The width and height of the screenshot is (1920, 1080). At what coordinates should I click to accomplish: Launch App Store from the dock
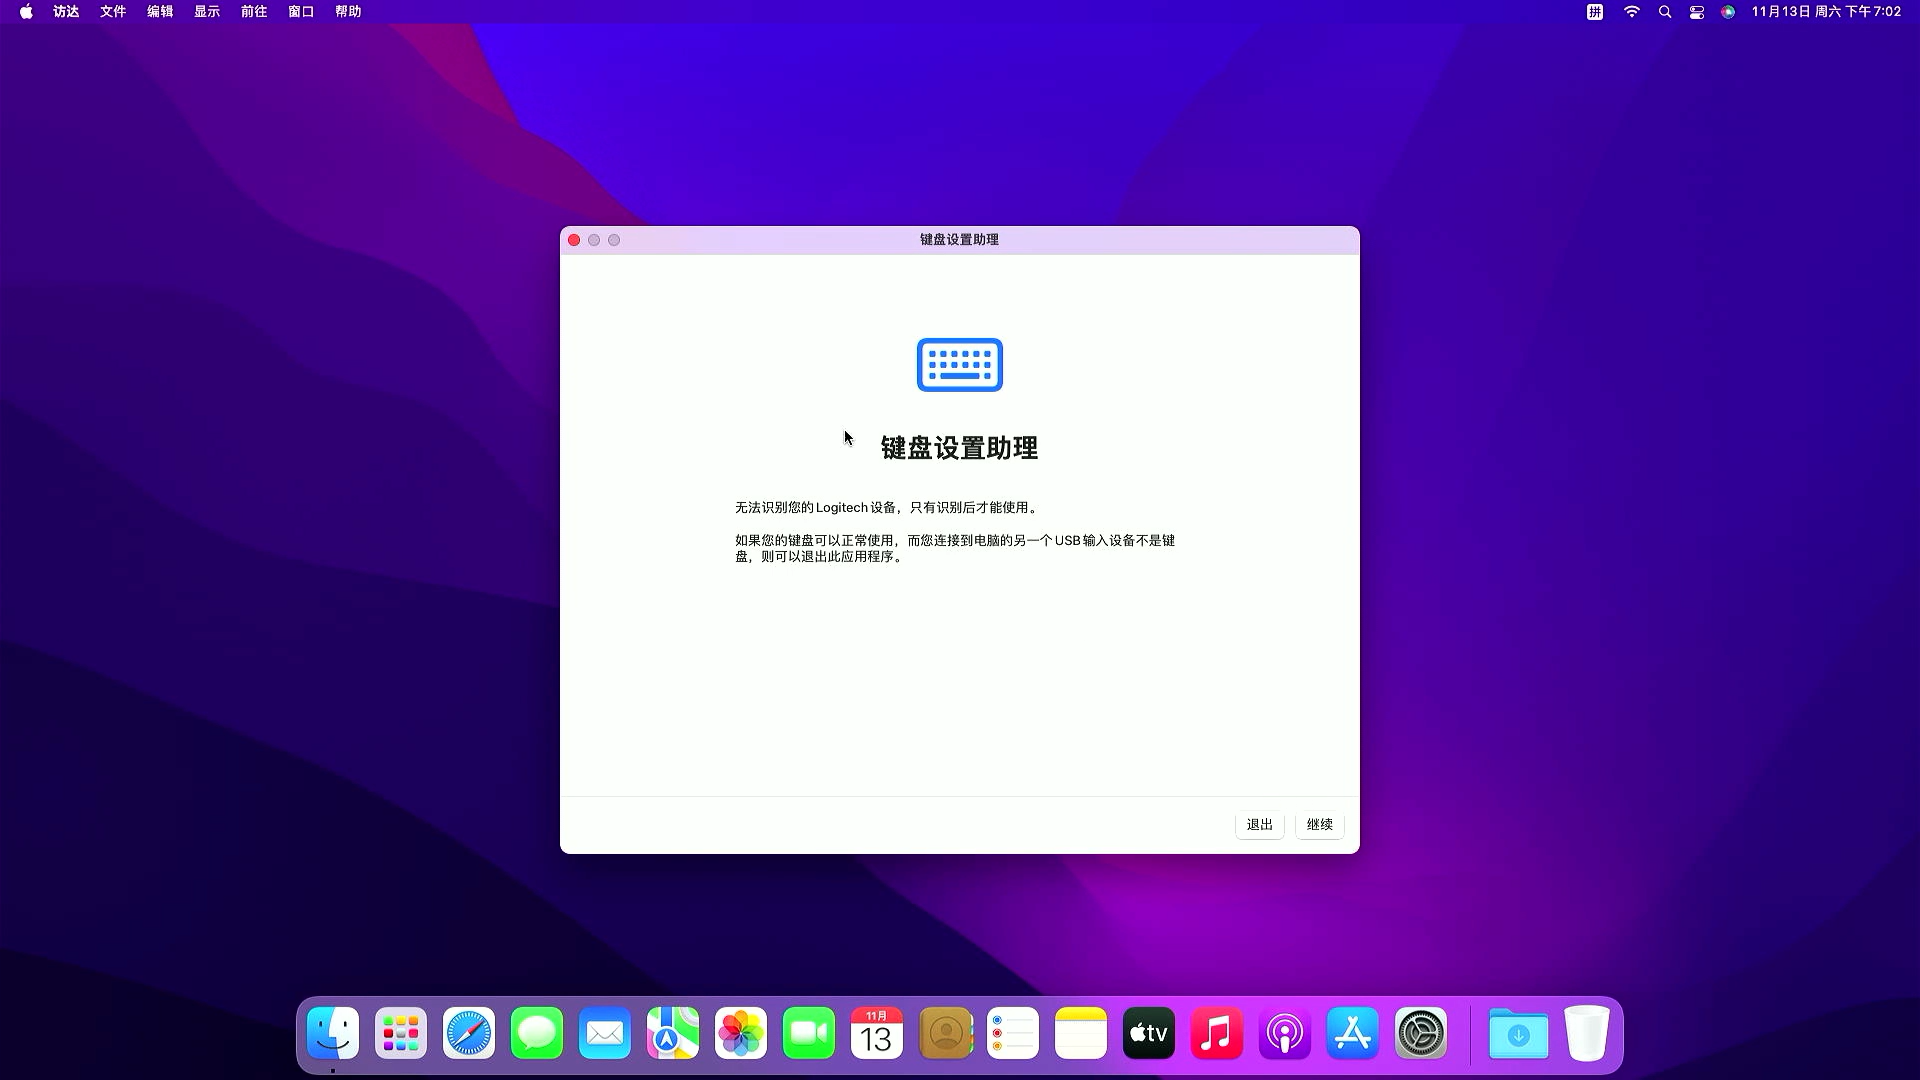[1353, 1034]
